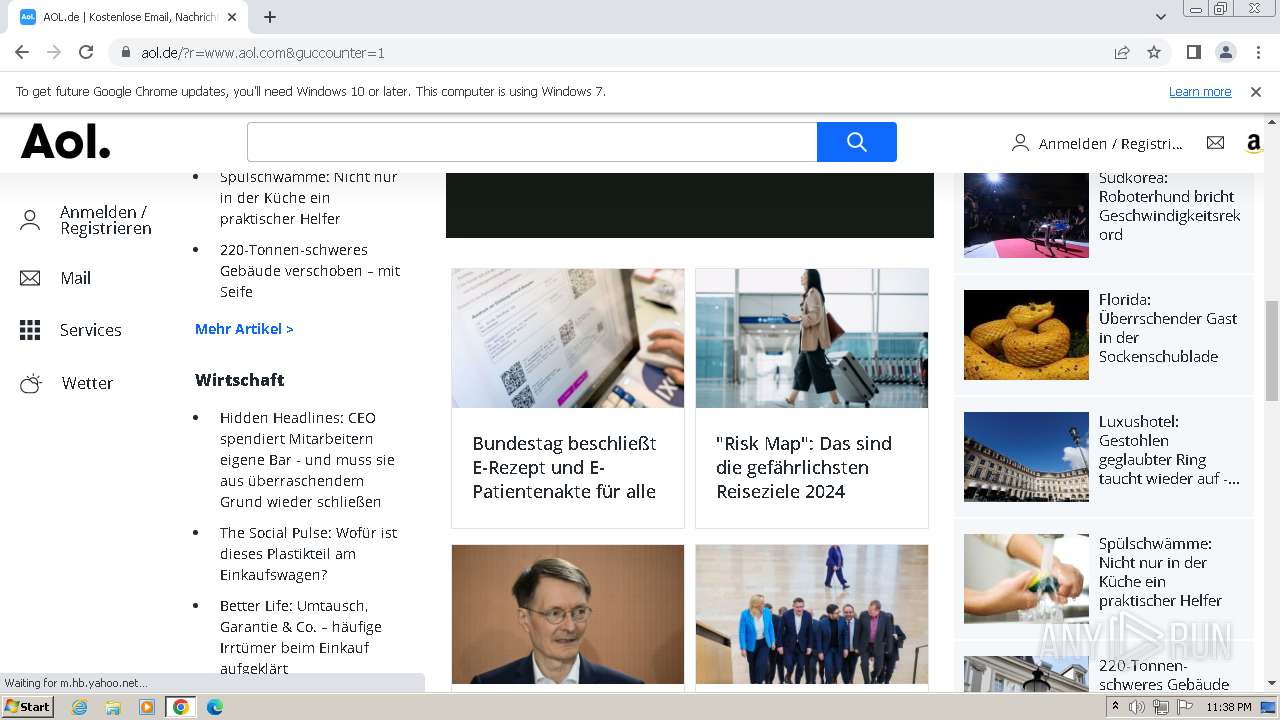
Task: Dismiss the Chrome update notification bar
Action: click(1256, 91)
